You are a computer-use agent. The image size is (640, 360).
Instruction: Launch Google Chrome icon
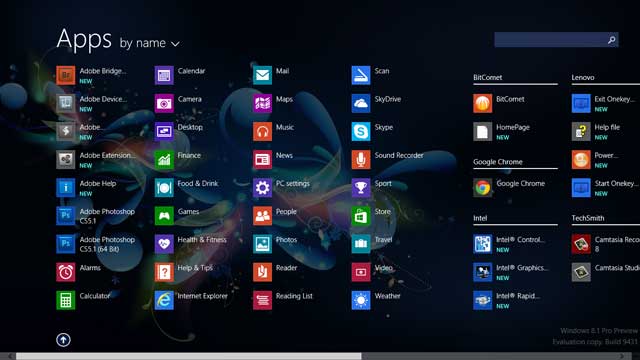[482, 188]
